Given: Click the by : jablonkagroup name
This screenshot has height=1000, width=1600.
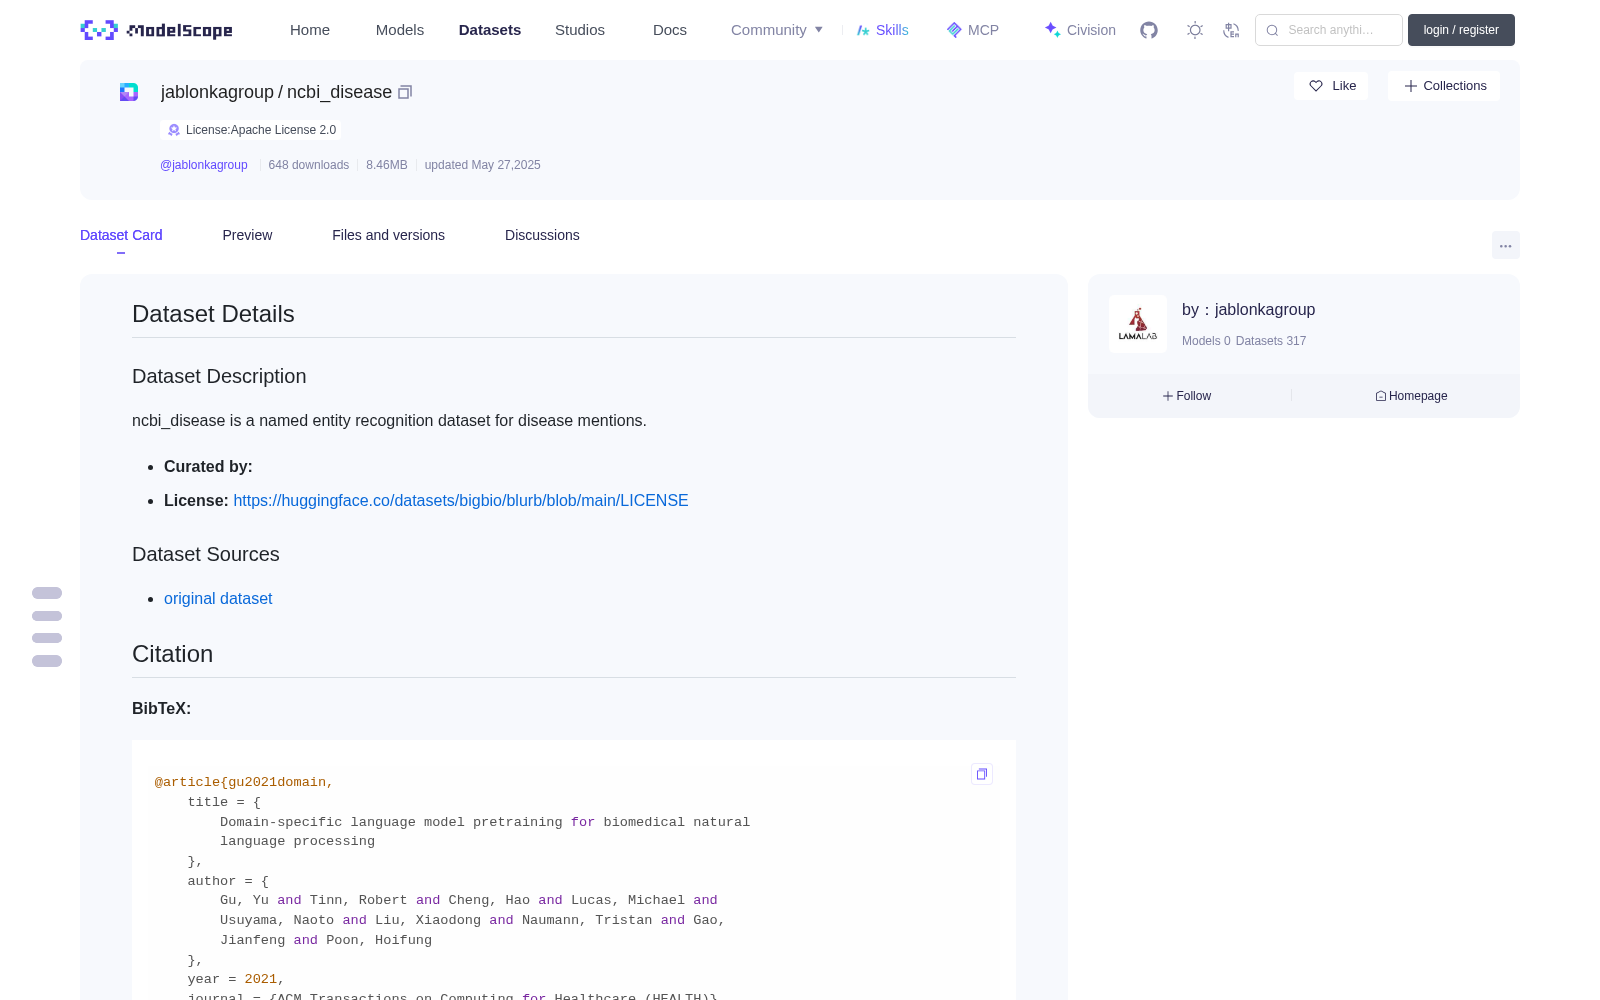Looking at the screenshot, I should tap(1248, 310).
